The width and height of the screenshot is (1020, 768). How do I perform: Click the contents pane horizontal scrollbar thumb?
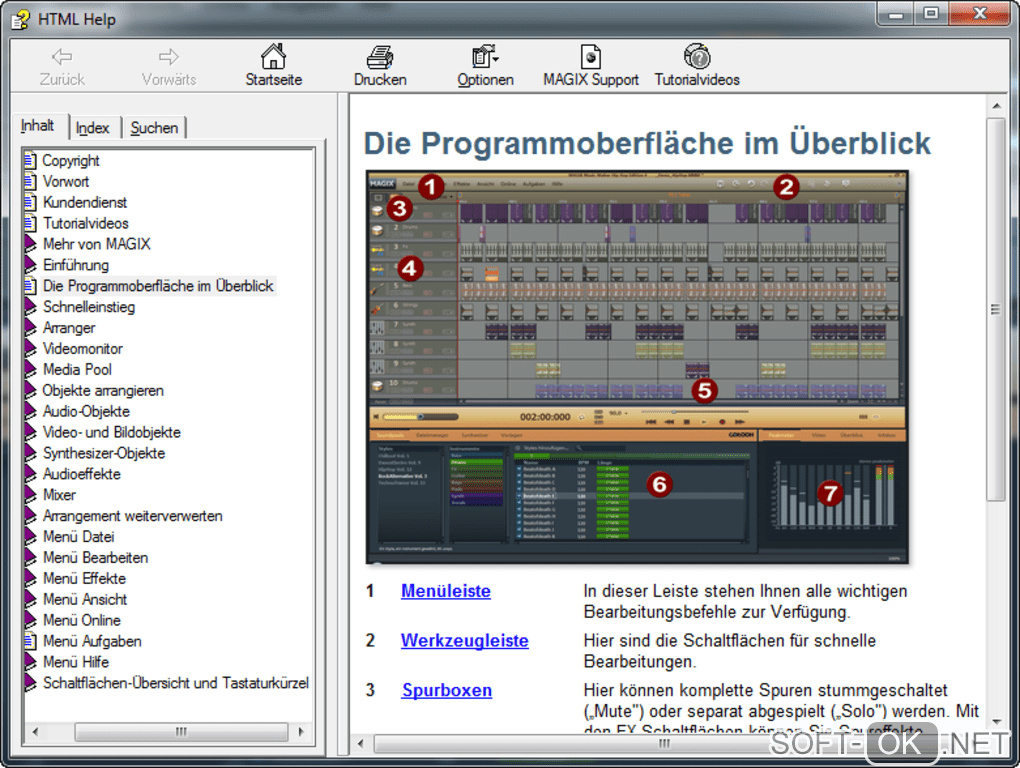point(181,732)
